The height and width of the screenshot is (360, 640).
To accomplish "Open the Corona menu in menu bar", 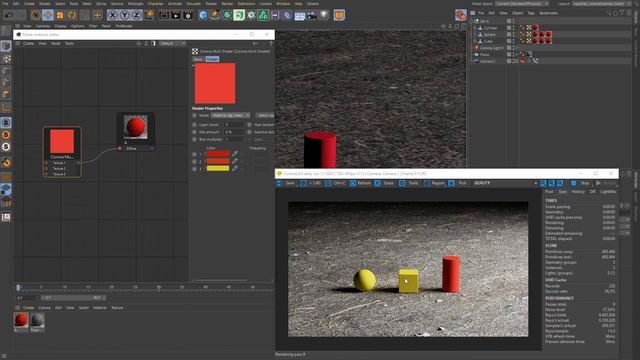I will click(x=265, y=3).
